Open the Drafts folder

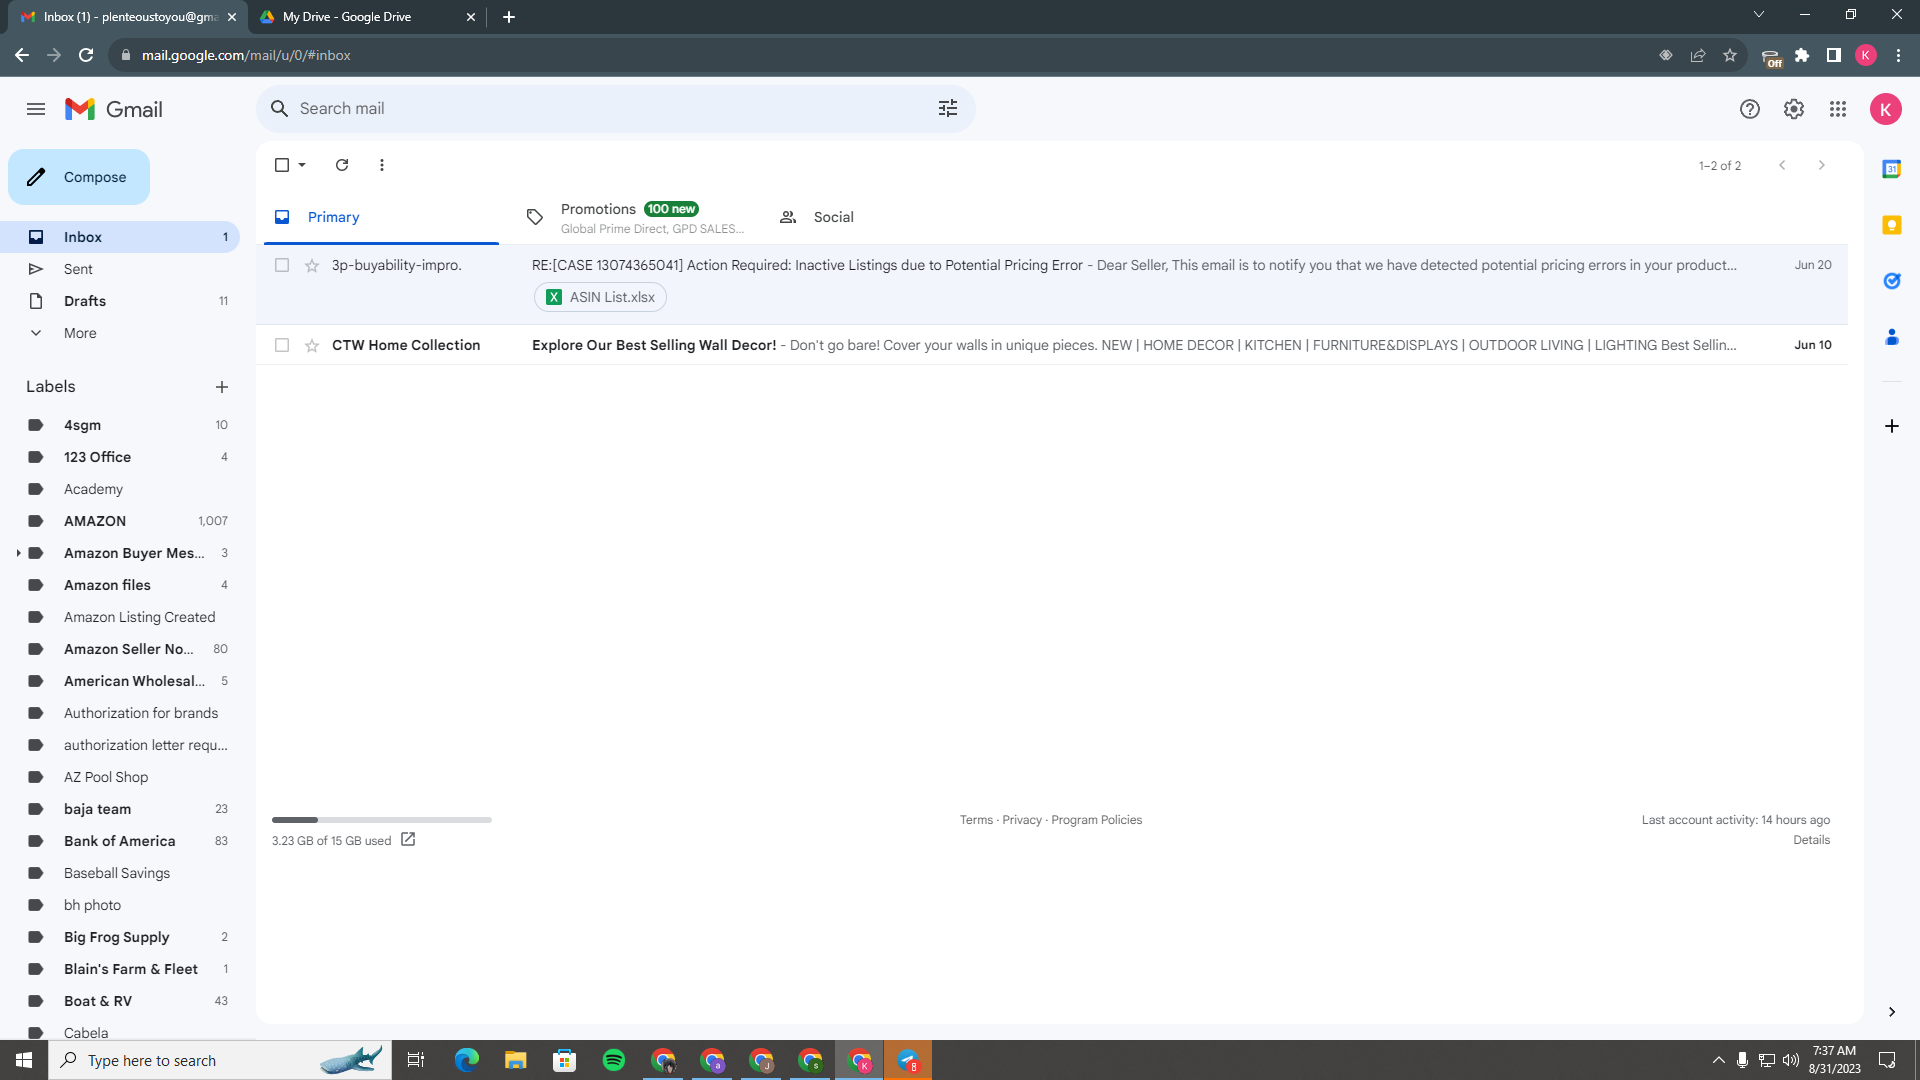(x=120, y=301)
